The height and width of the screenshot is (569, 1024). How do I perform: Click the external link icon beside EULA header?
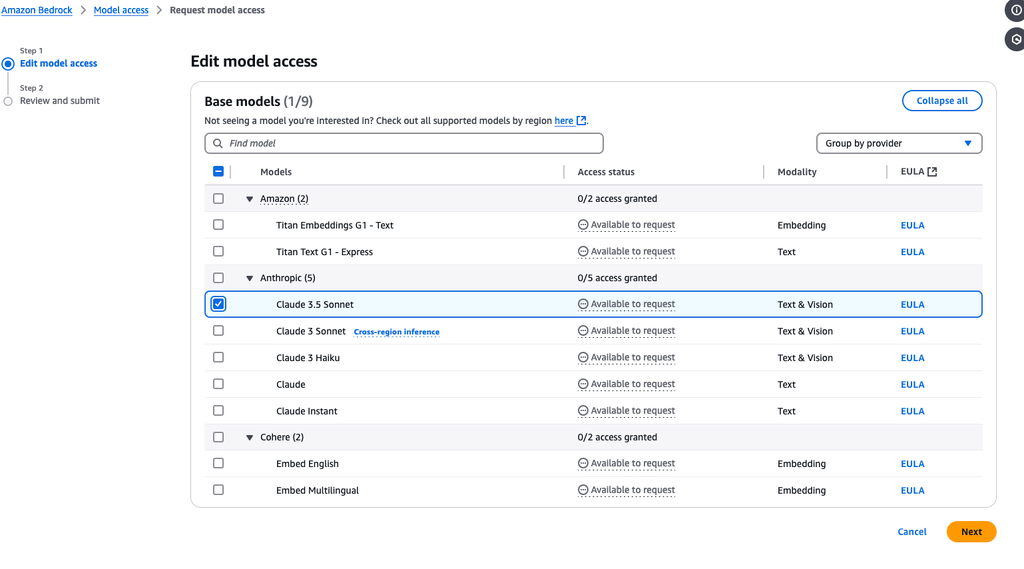[932, 172]
